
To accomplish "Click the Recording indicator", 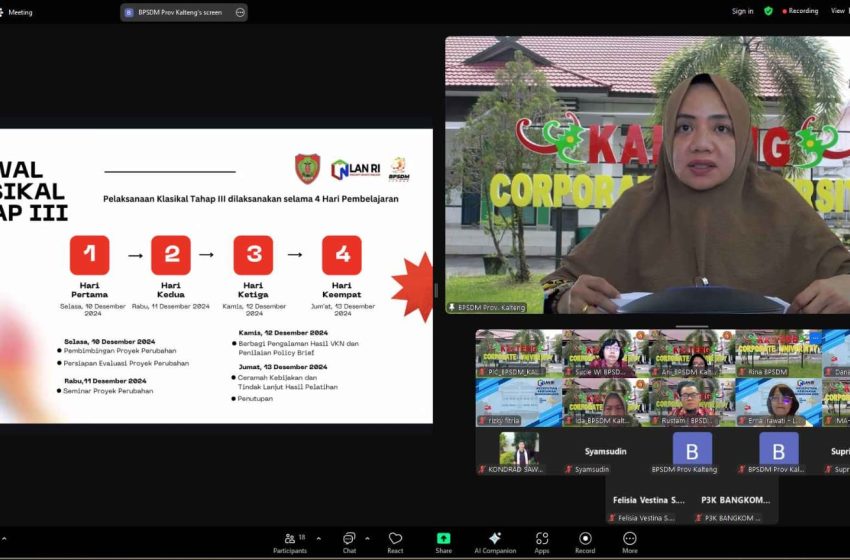I will coord(800,11).
